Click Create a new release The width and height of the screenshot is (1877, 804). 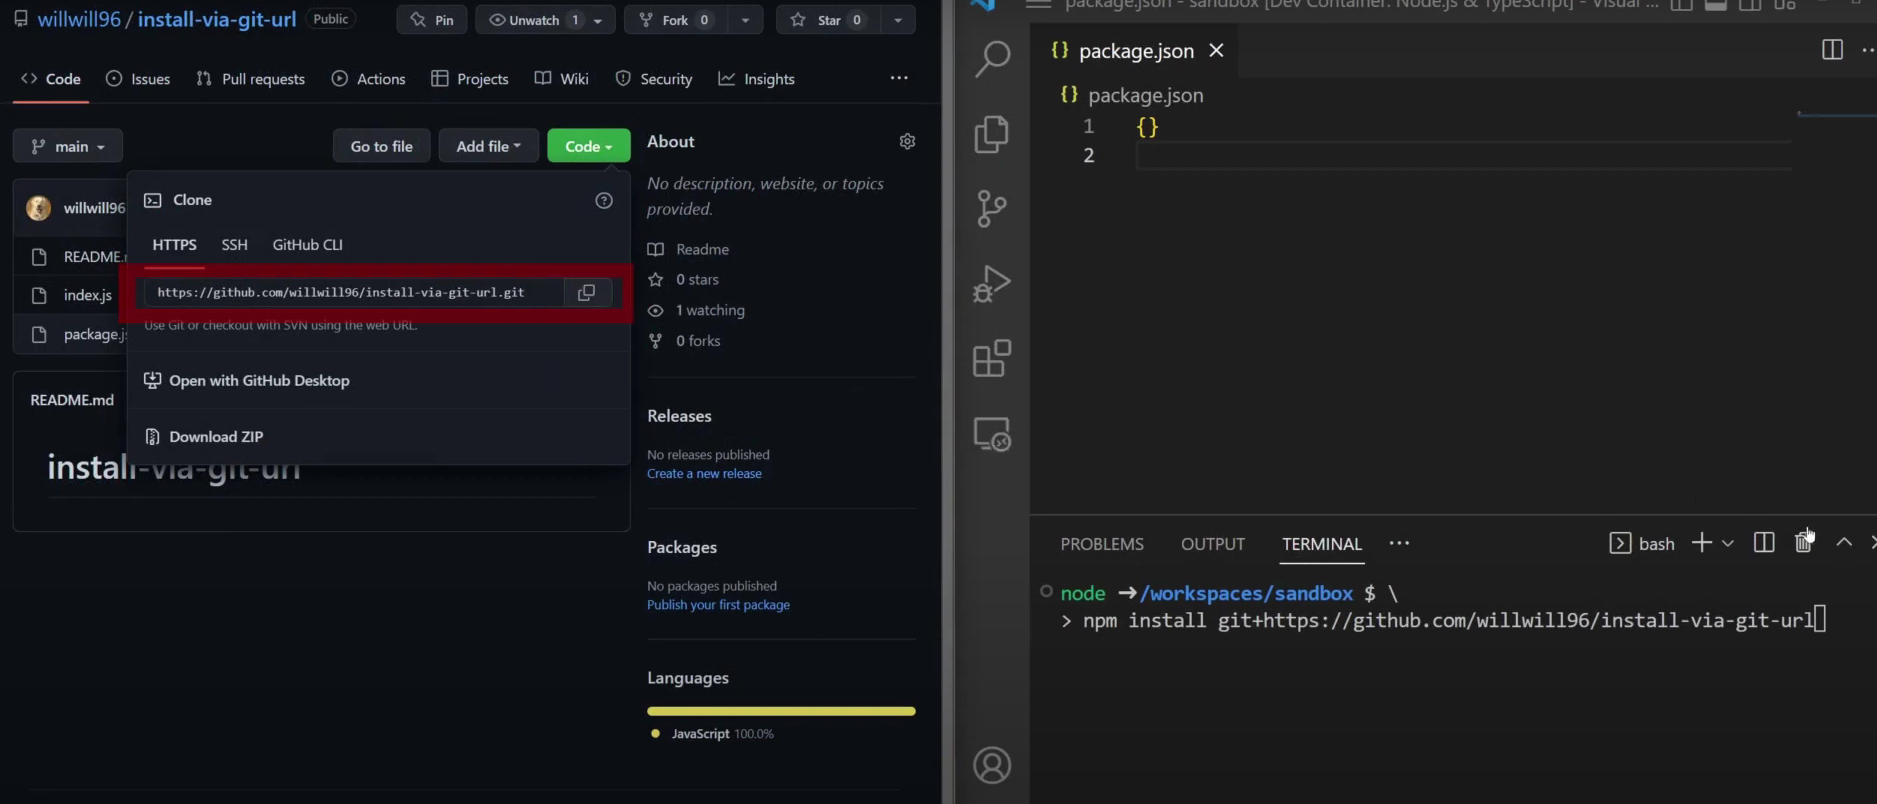[704, 474]
